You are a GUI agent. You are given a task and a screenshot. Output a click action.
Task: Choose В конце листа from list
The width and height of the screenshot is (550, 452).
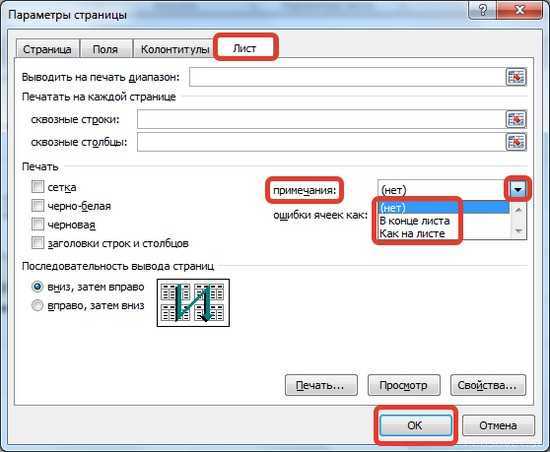click(414, 221)
